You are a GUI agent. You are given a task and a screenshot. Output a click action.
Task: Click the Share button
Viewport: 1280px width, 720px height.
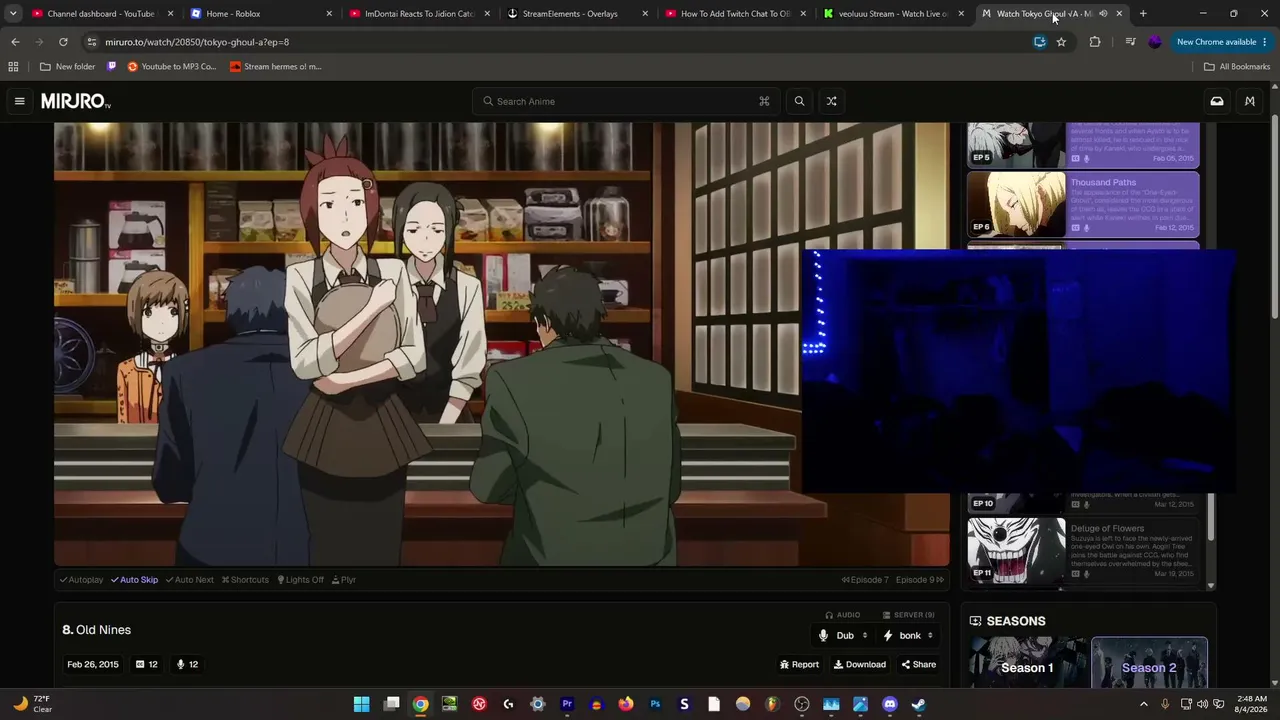coord(919,664)
